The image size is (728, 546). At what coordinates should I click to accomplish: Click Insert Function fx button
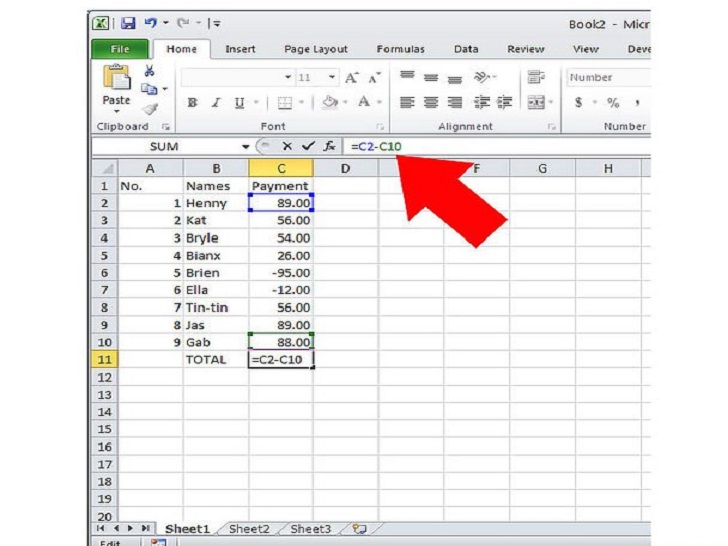329,146
